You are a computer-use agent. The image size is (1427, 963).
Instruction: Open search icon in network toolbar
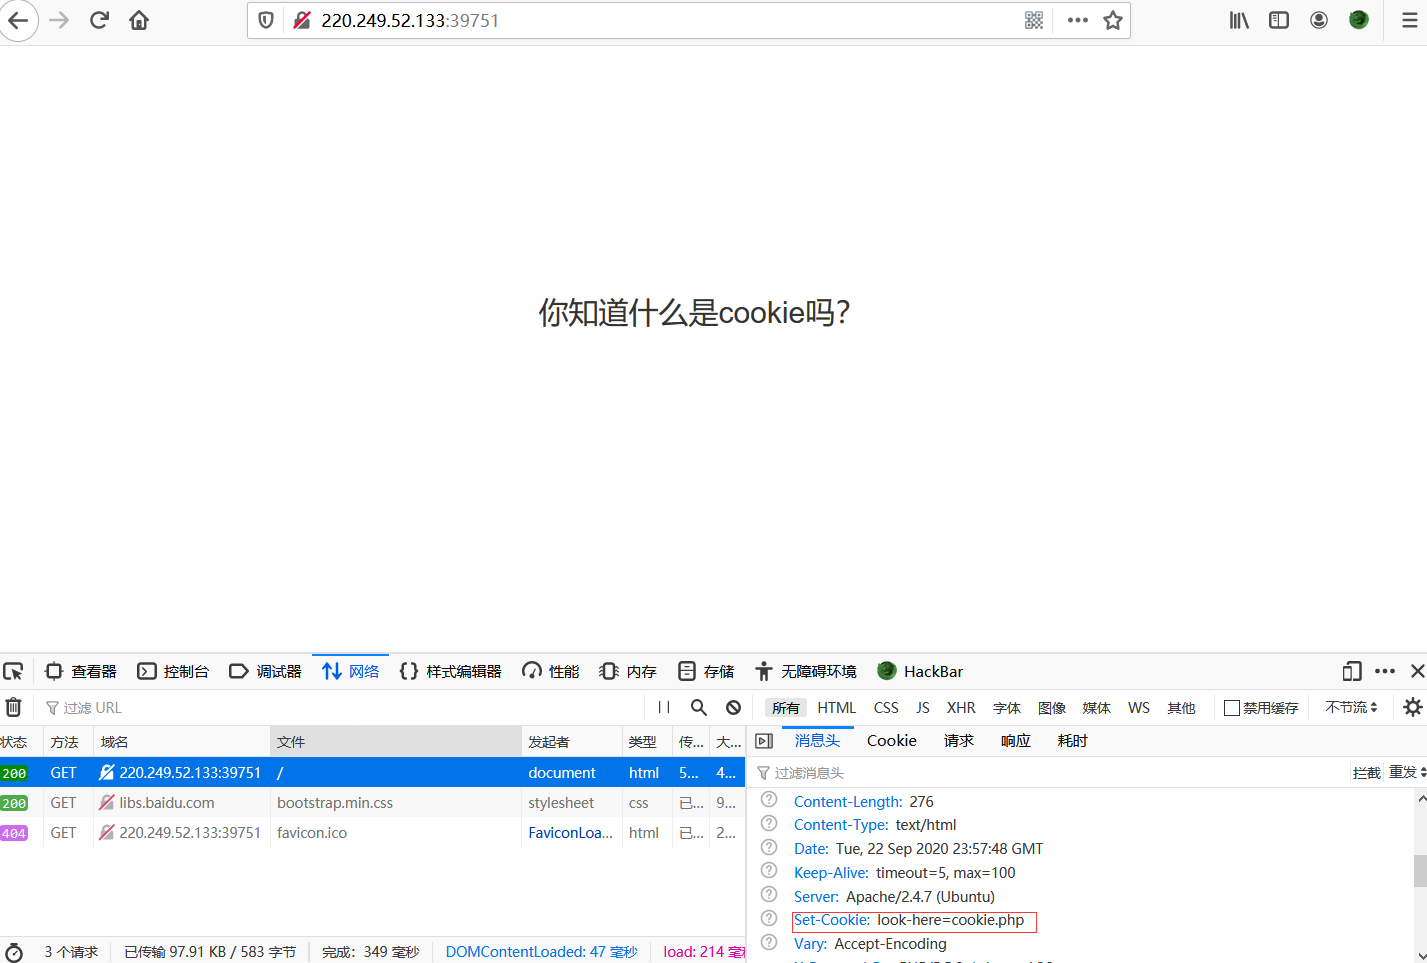tap(699, 707)
